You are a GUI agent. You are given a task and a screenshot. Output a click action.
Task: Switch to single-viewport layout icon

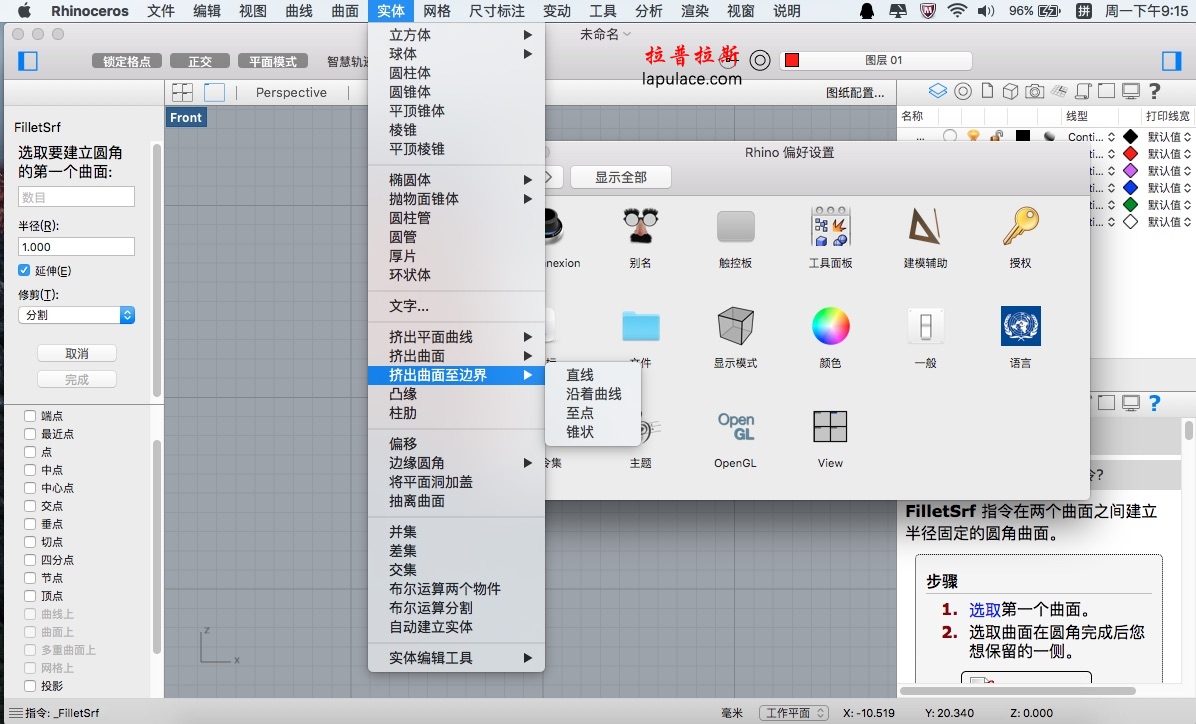(x=214, y=92)
